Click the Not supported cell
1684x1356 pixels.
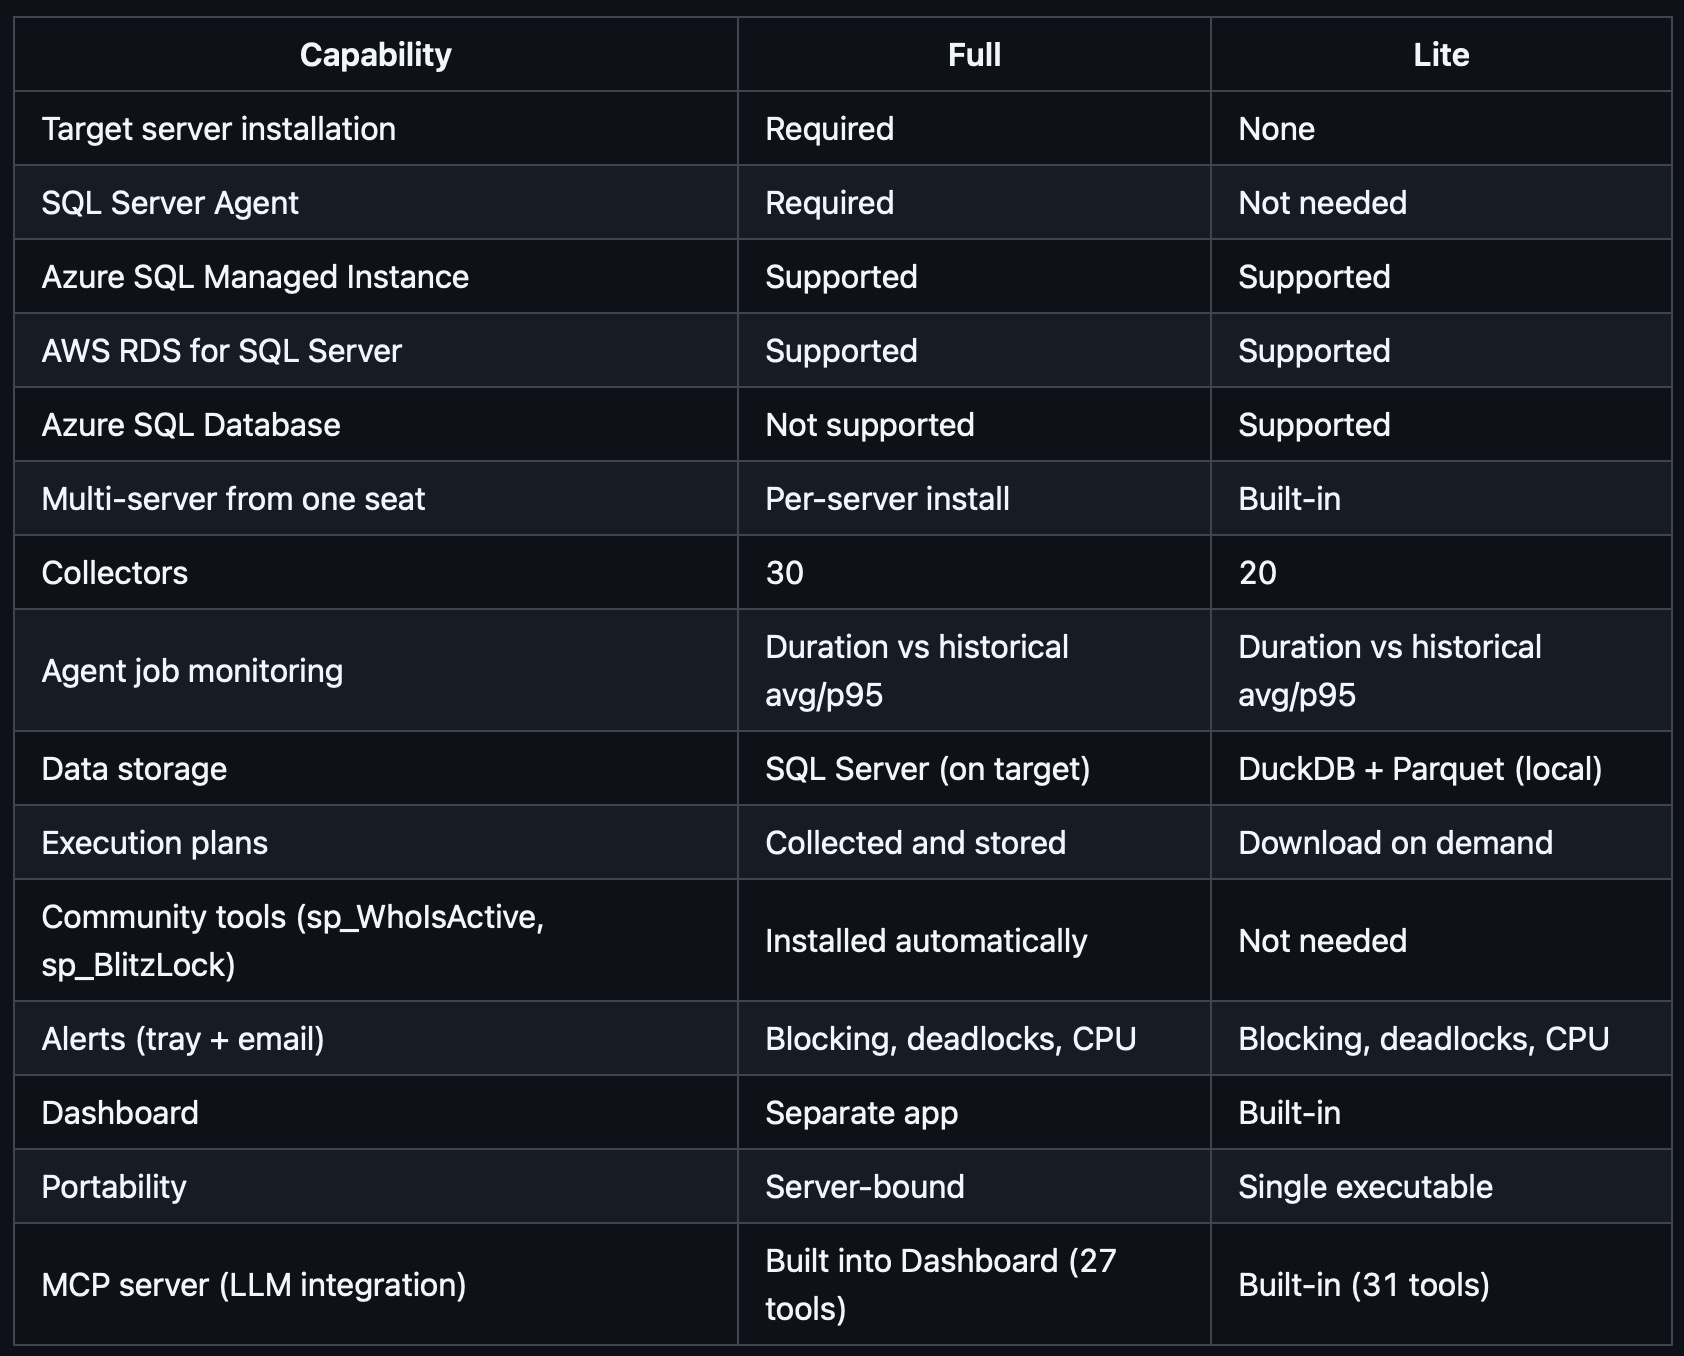[x=869, y=425]
